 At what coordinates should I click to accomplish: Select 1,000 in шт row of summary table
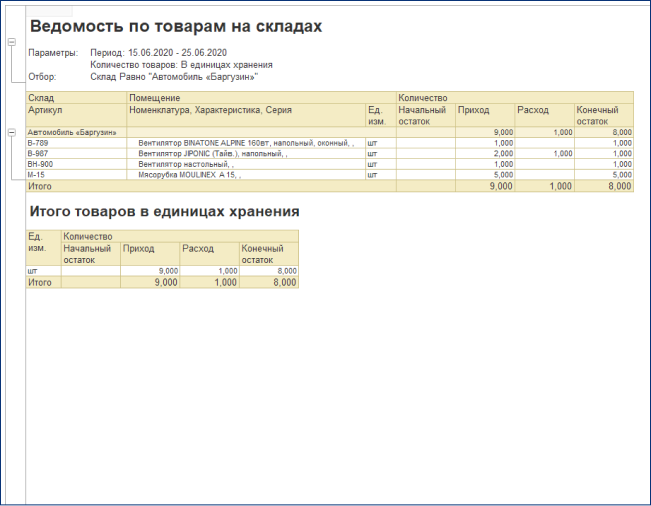(210, 271)
